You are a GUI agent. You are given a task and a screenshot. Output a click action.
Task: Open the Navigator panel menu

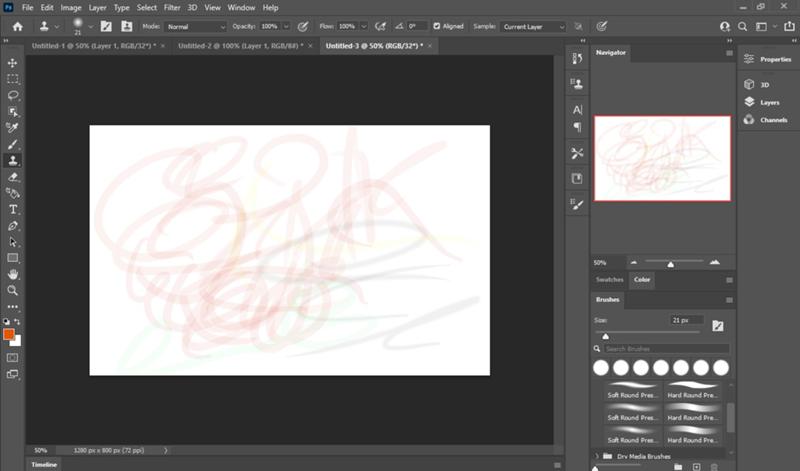729,53
